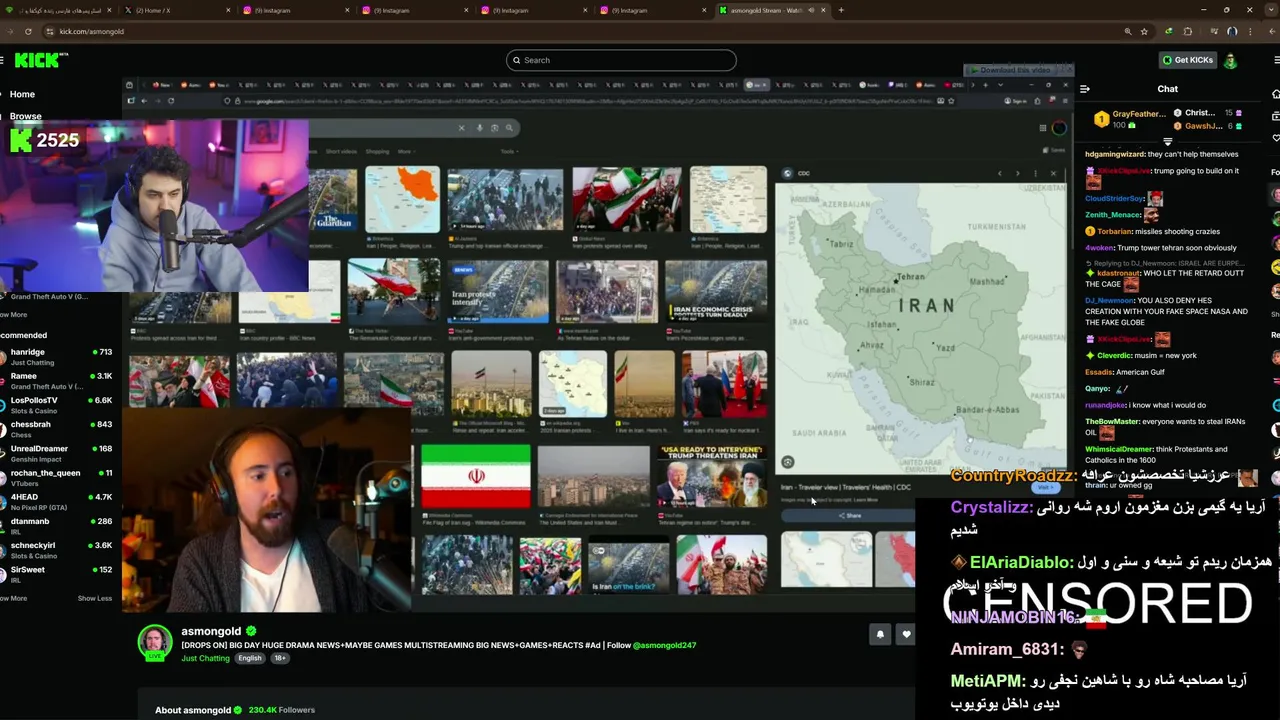Screen dimensions: 1280x720
Task: Open the Google apps grid icon
Action: coord(1042,128)
